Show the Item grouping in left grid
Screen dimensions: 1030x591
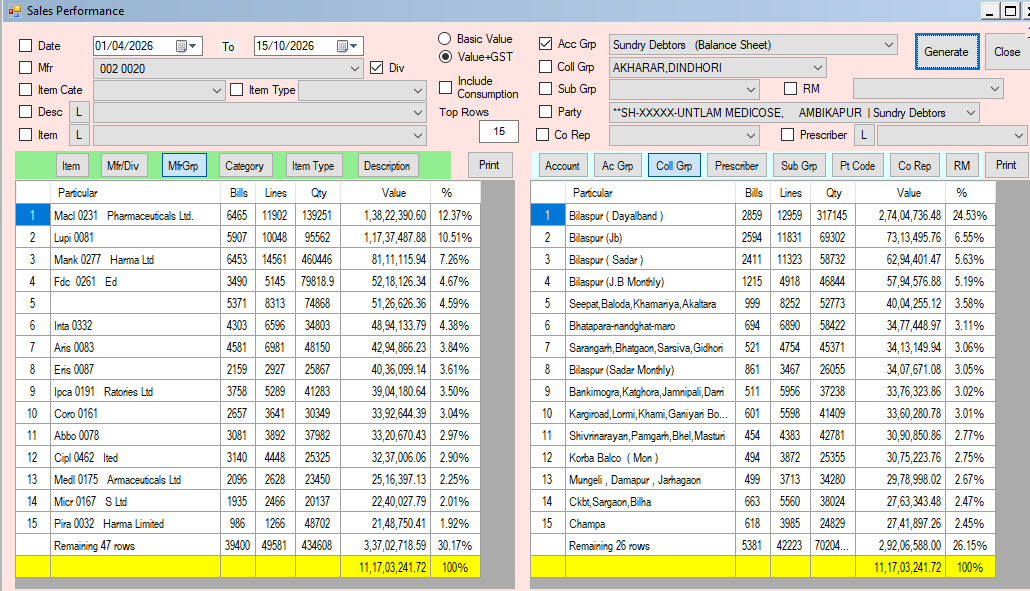pos(71,165)
